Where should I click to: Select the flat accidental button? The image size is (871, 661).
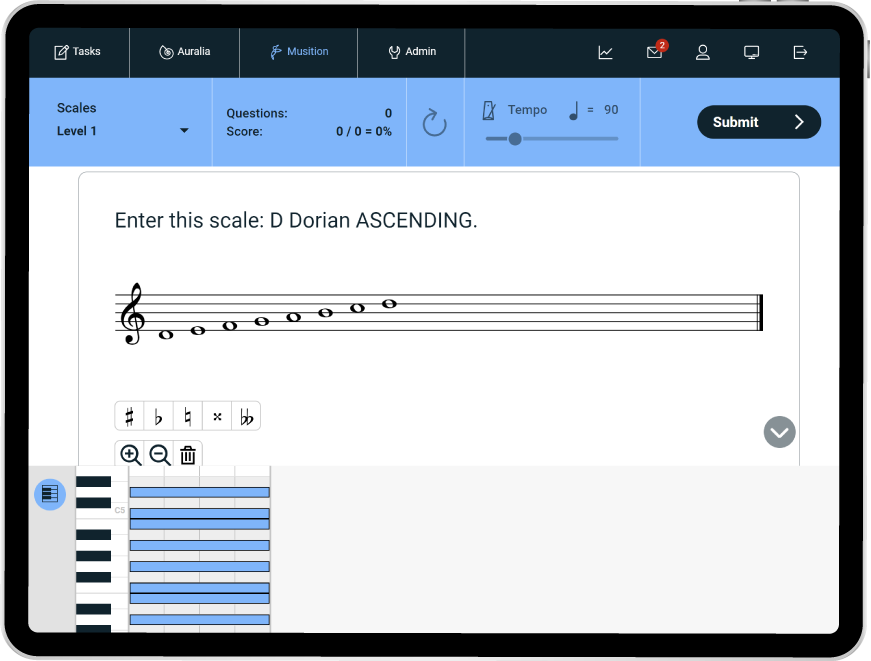tap(158, 416)
